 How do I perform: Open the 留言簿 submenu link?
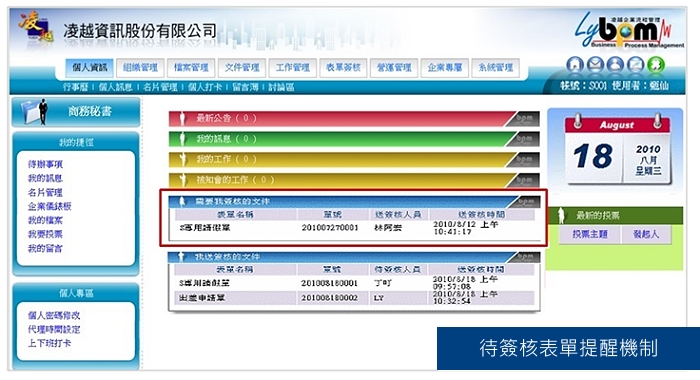[245, 87]
